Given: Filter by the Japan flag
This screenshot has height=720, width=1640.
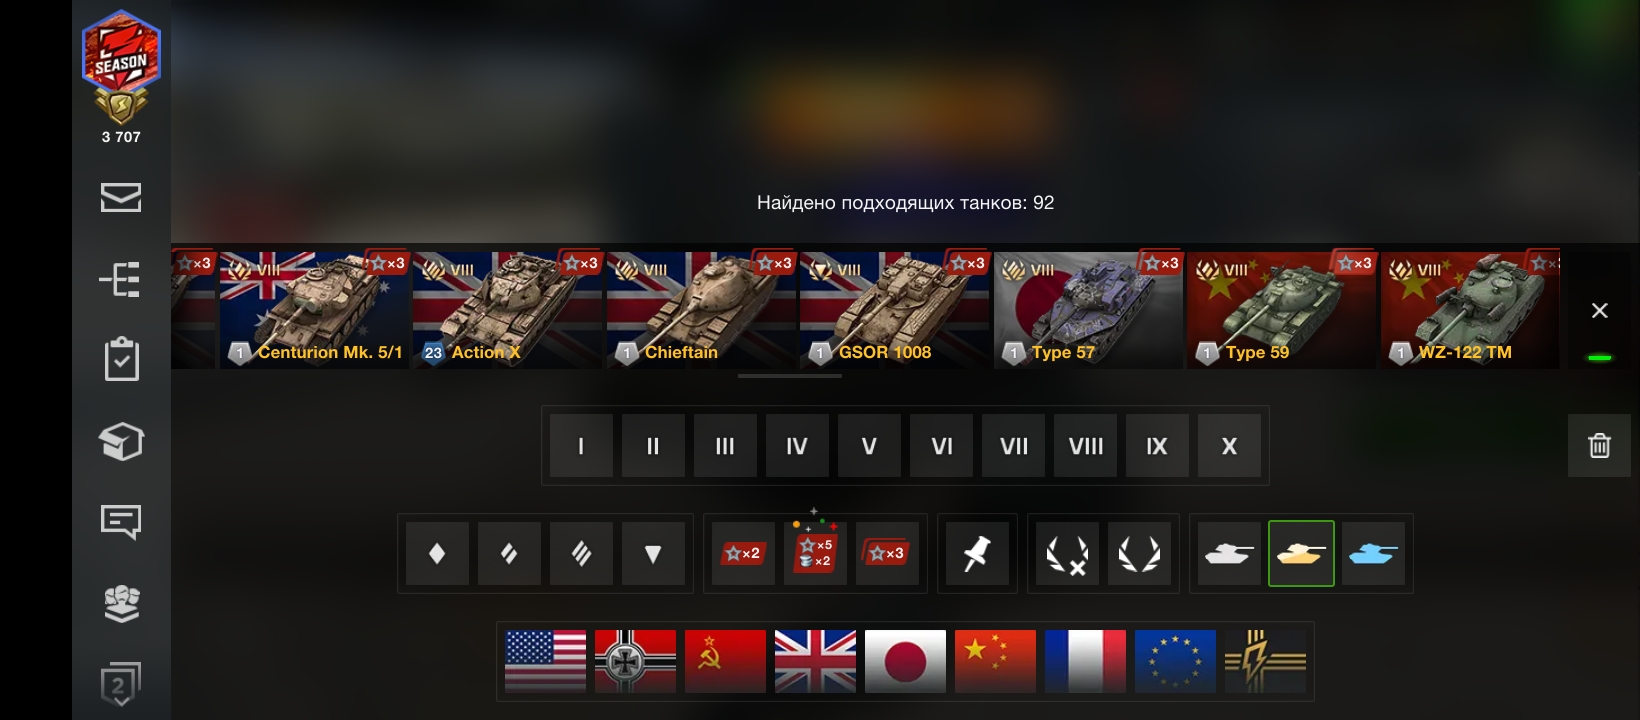Looking at the screenshot, I should click(905, 661).
